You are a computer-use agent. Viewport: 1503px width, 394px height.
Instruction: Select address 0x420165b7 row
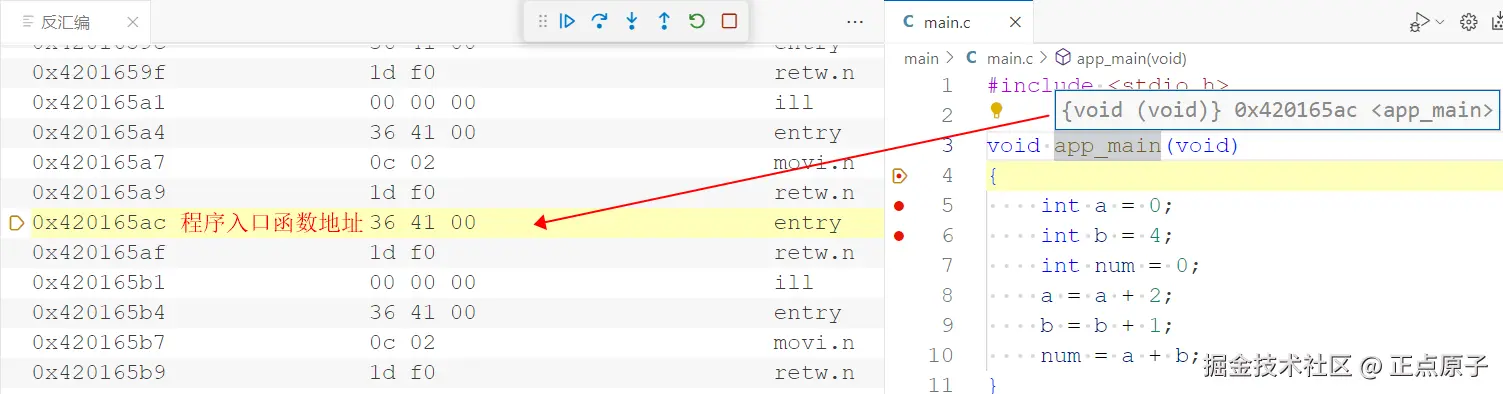pyautogui.click(x=99, y=343)
